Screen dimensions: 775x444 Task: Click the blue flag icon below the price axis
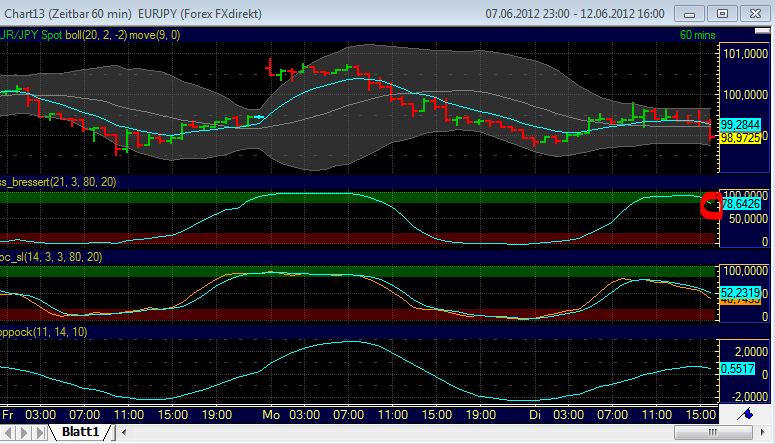pyautogui.click(x=745, y=414)
